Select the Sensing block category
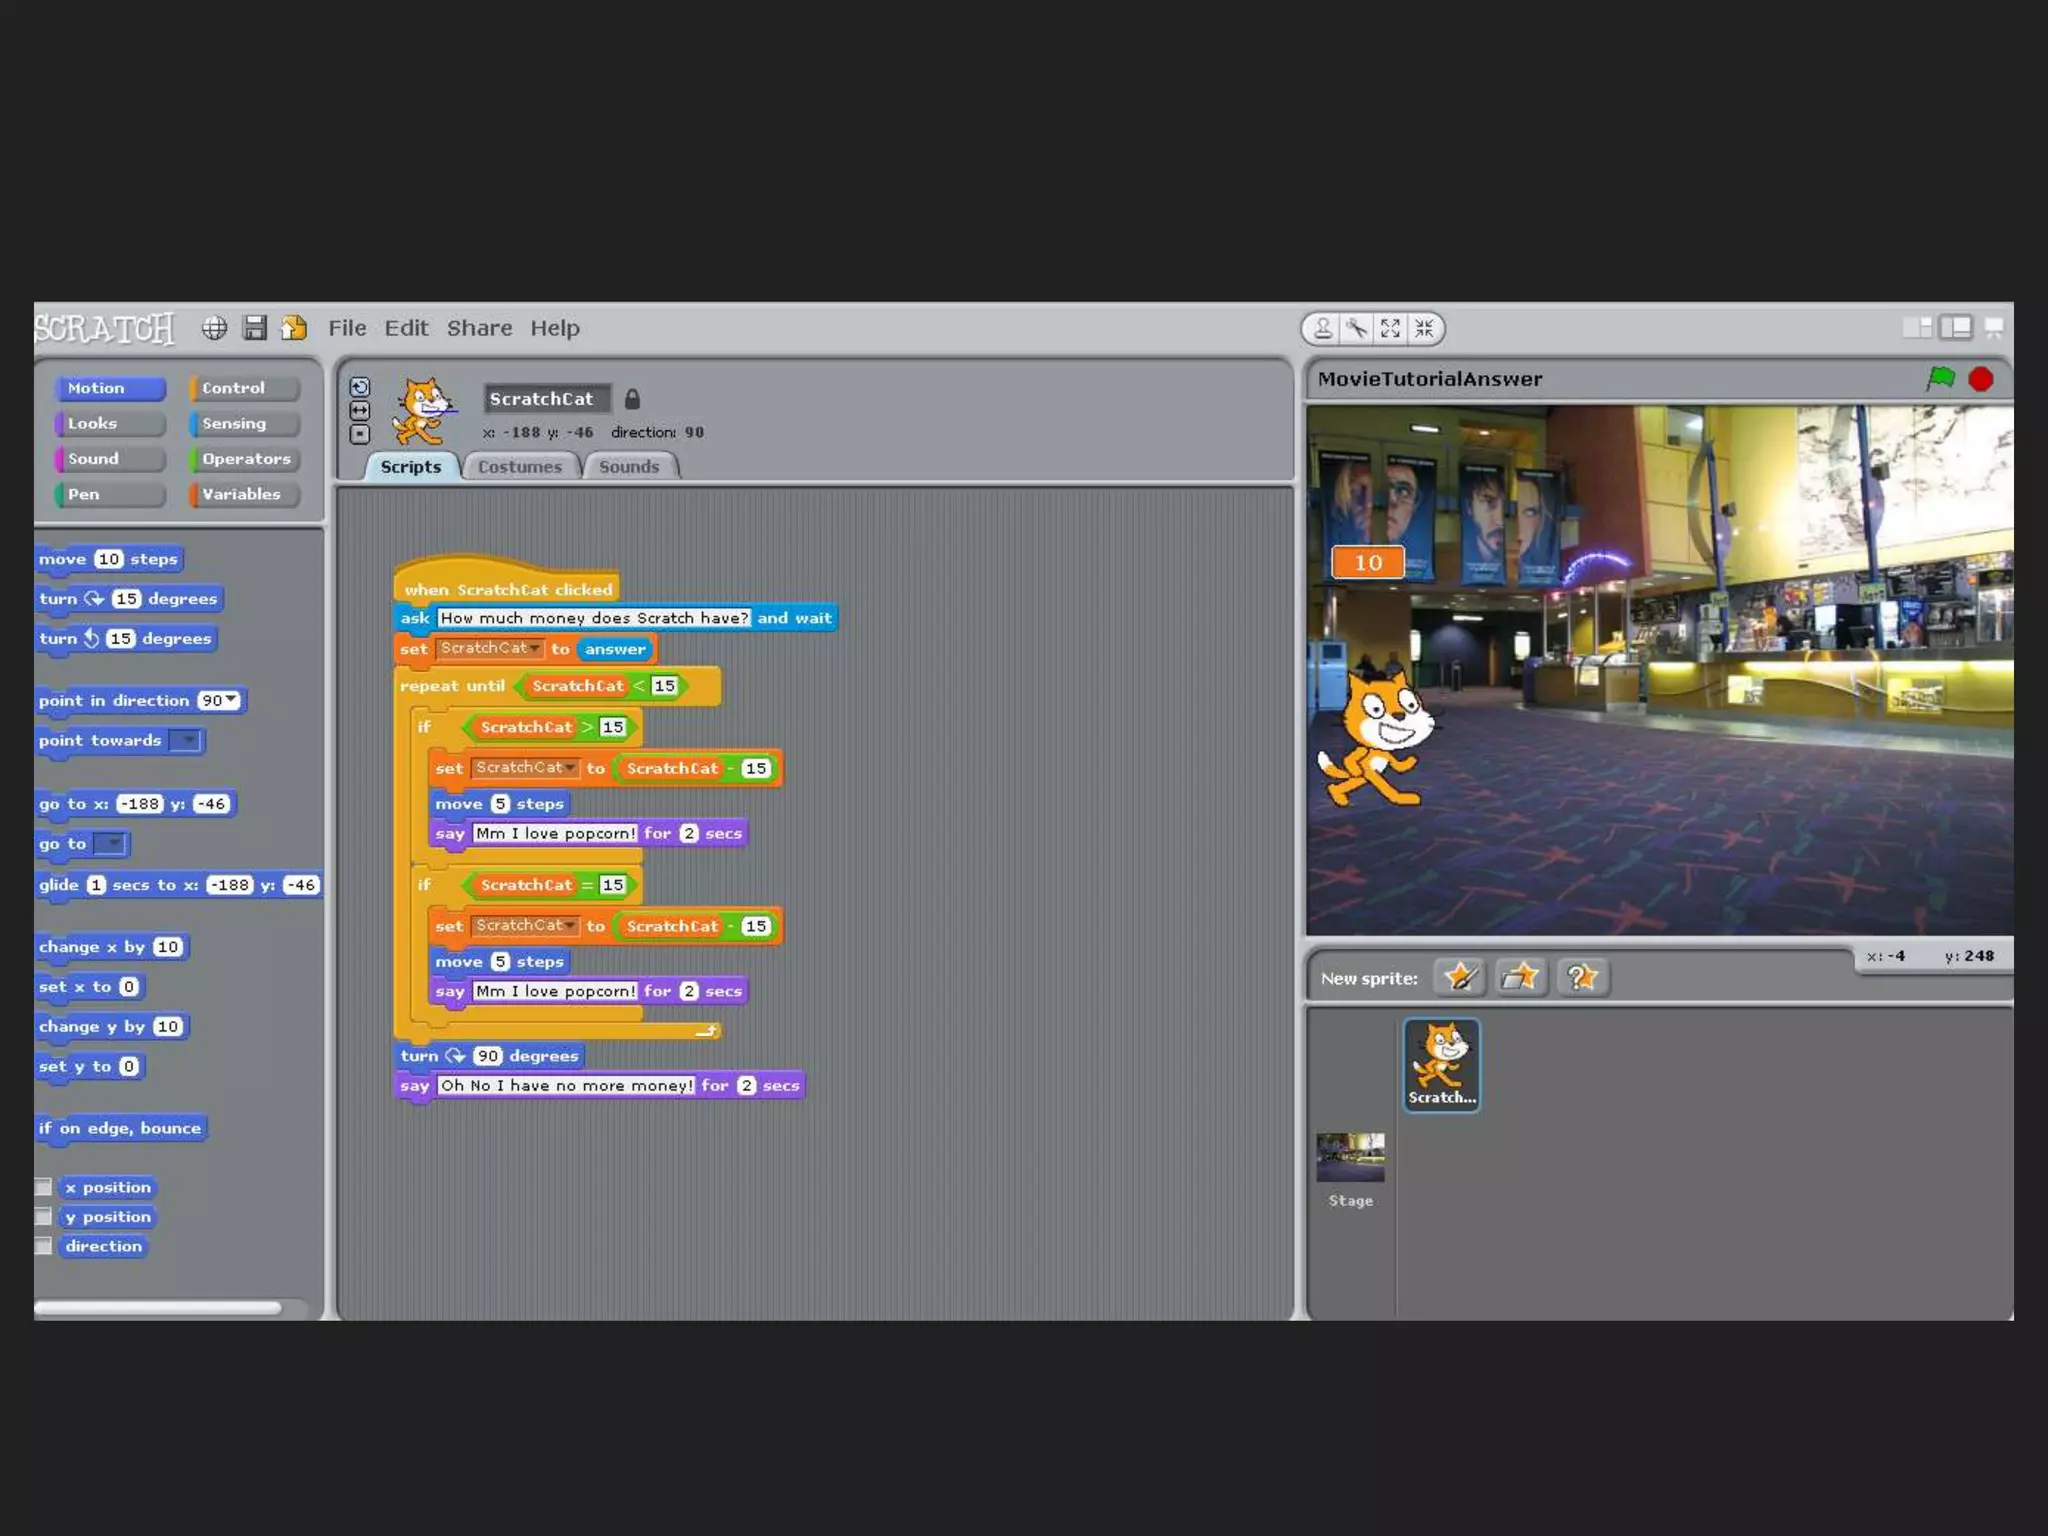 [x=245, y=424]
